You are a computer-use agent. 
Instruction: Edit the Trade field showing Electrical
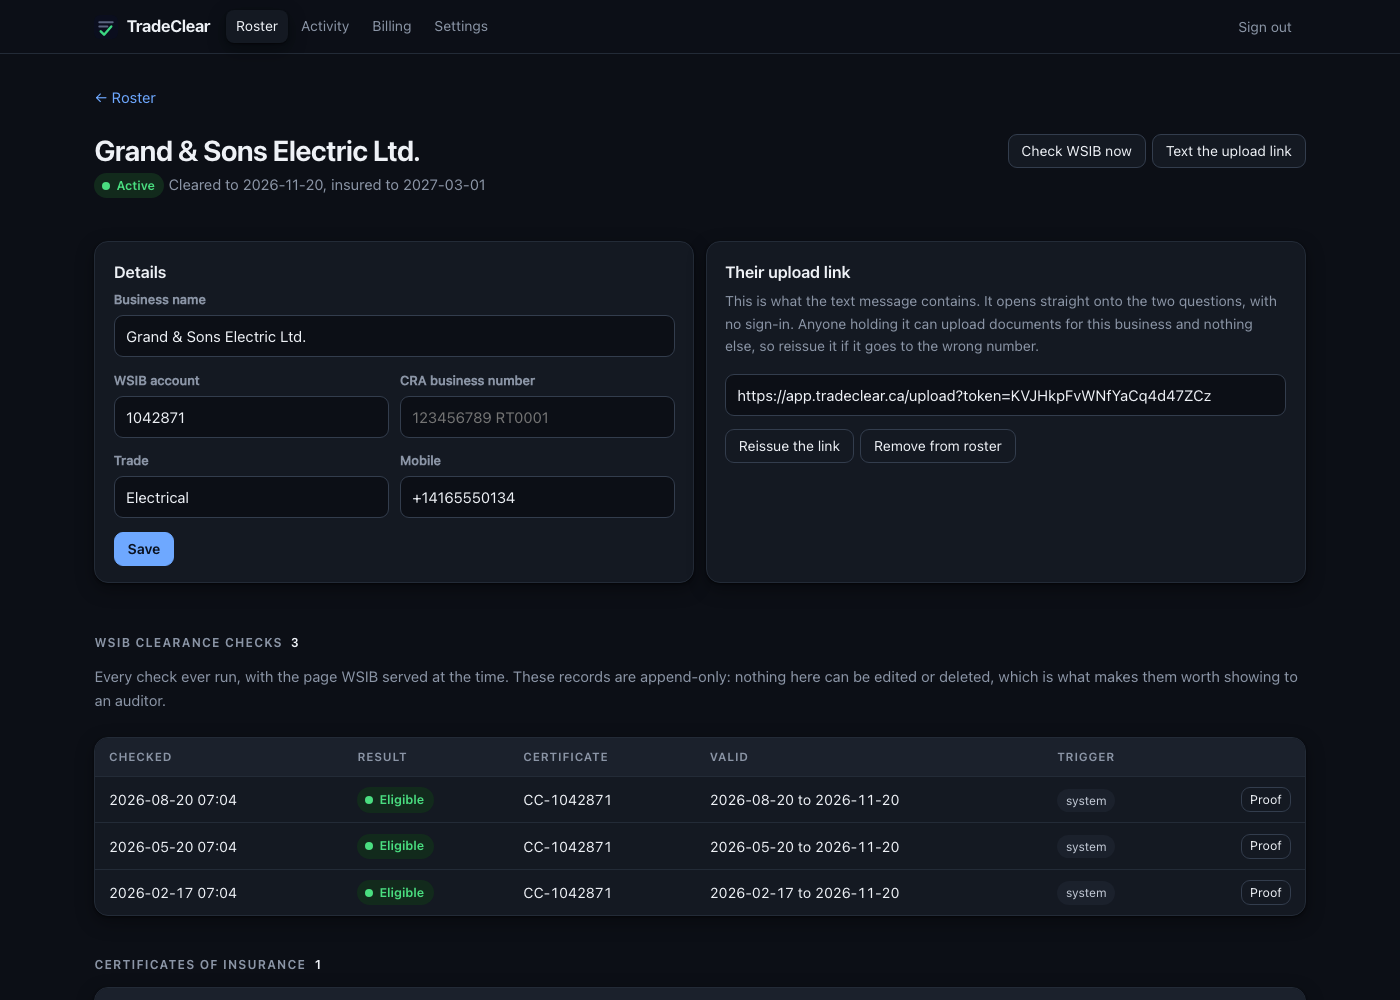[x=251, y=497]
